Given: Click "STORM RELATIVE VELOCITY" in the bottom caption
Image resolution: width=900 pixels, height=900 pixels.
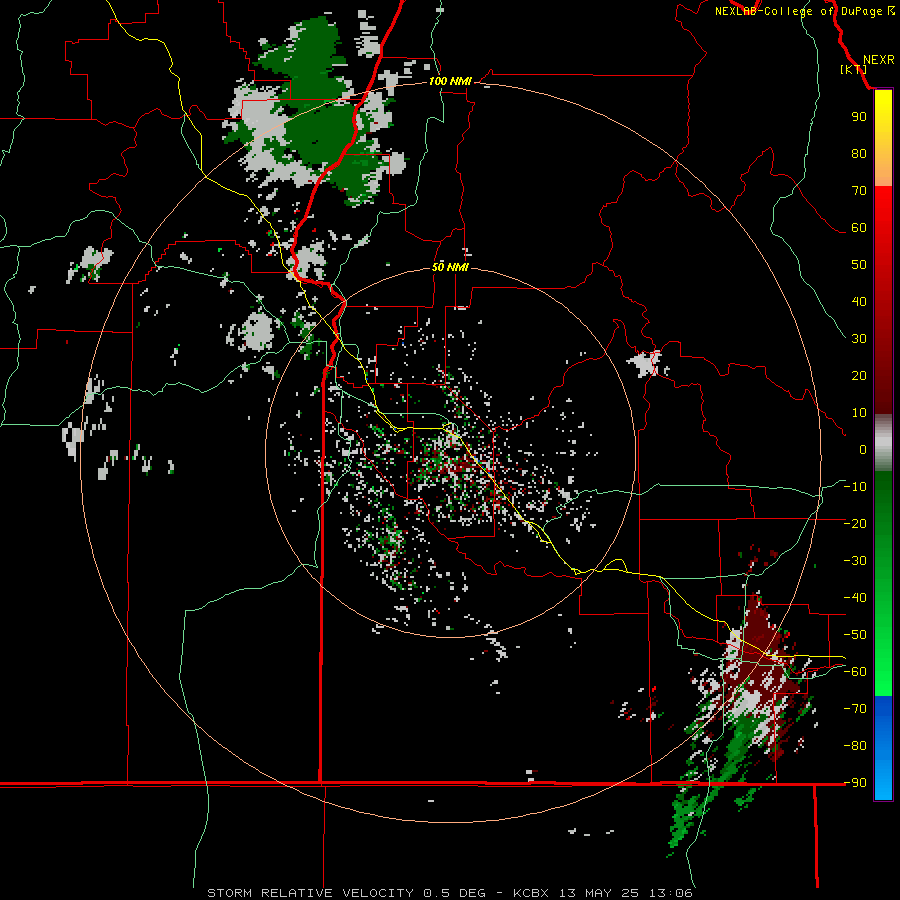Looking at the screenshot, I should coord(310,893).
